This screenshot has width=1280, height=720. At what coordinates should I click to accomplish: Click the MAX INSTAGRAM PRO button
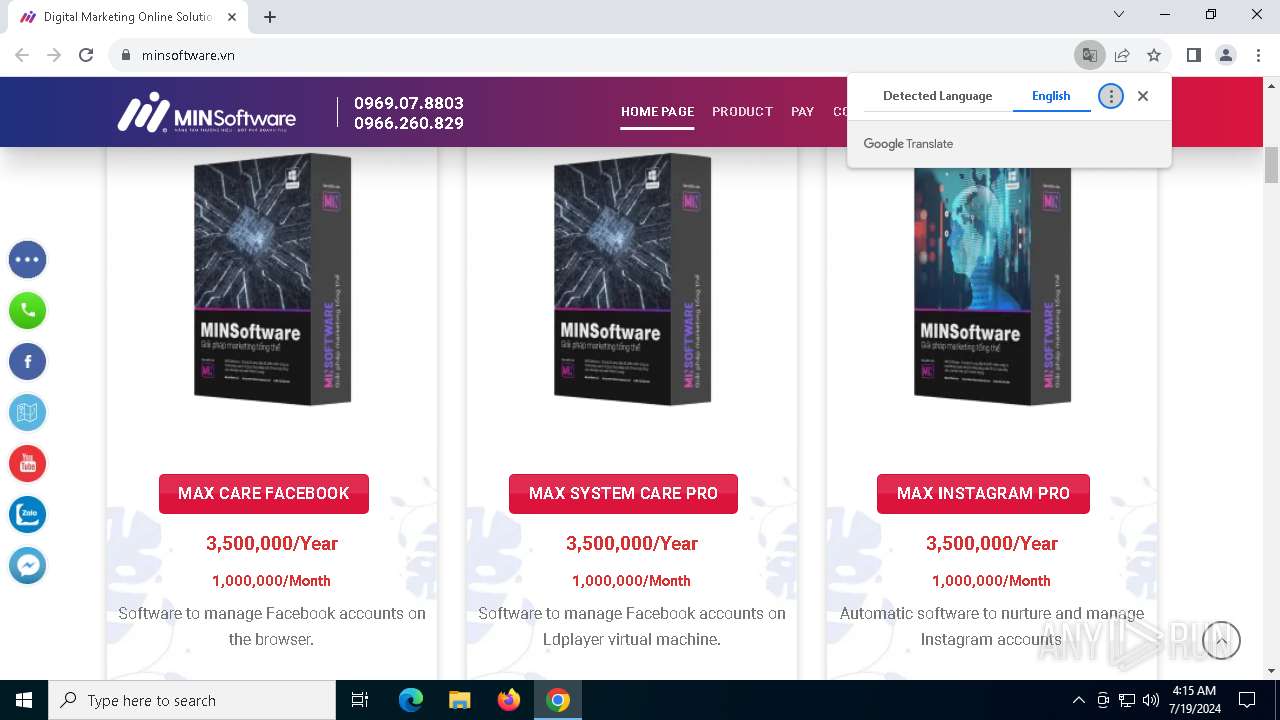coord(983,494)
